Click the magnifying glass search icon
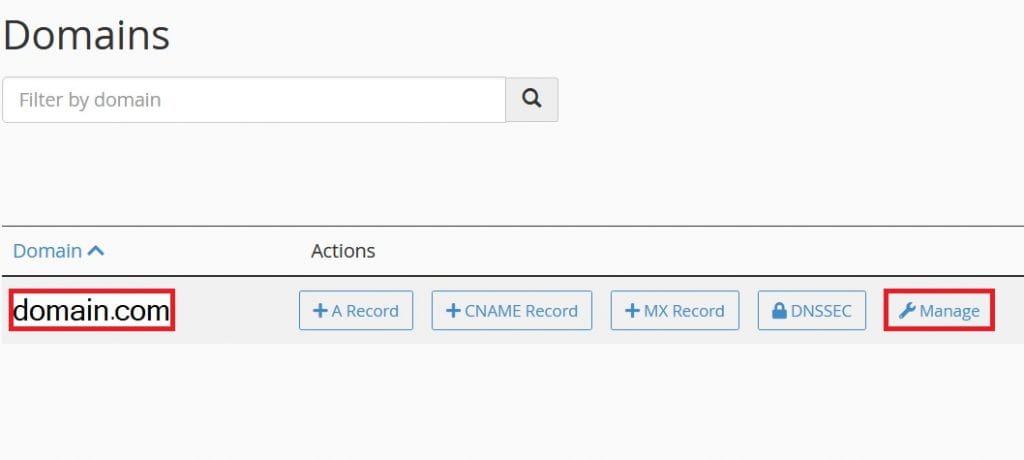1024x460 pixels. (532, 99)
